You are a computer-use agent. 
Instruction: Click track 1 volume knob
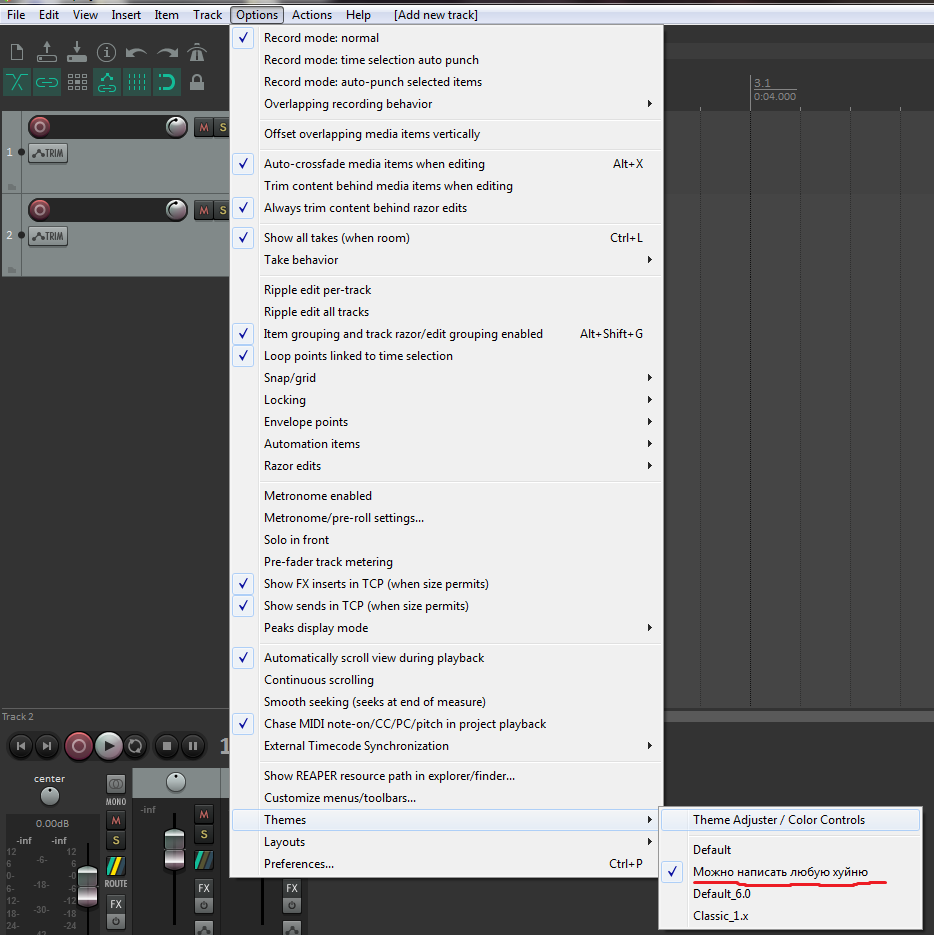click(176, 127)
